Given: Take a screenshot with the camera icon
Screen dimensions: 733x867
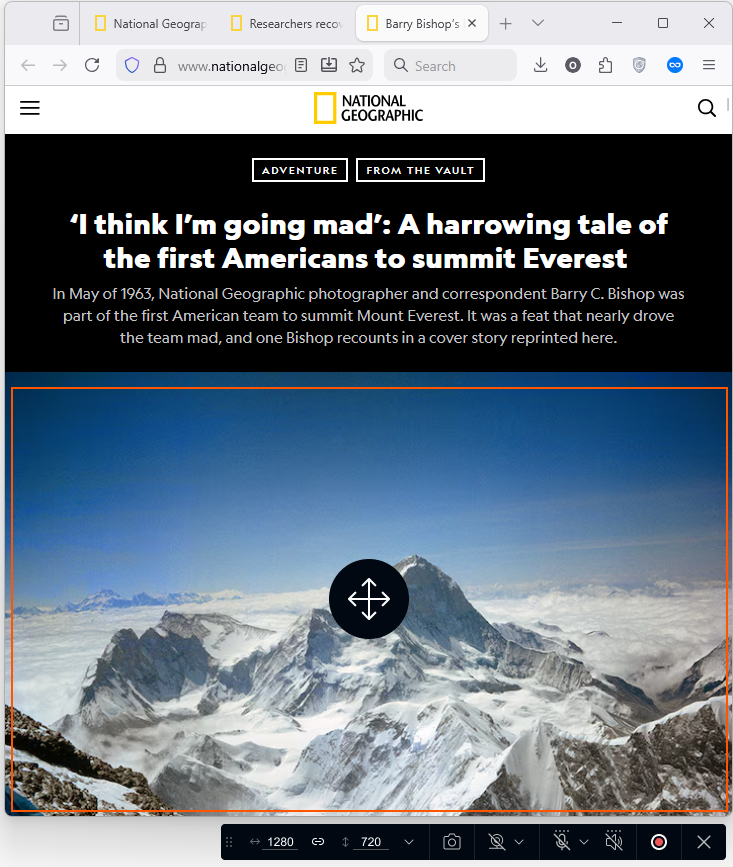Looking at the screenshot, I should tap(452, 842).
